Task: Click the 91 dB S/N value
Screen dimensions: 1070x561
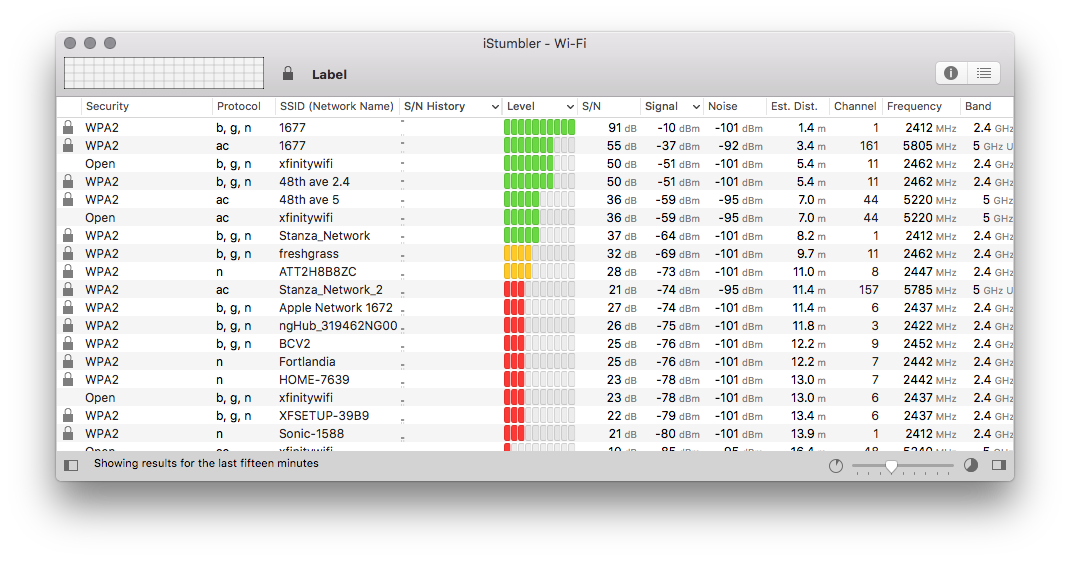Action: [622, 128]
